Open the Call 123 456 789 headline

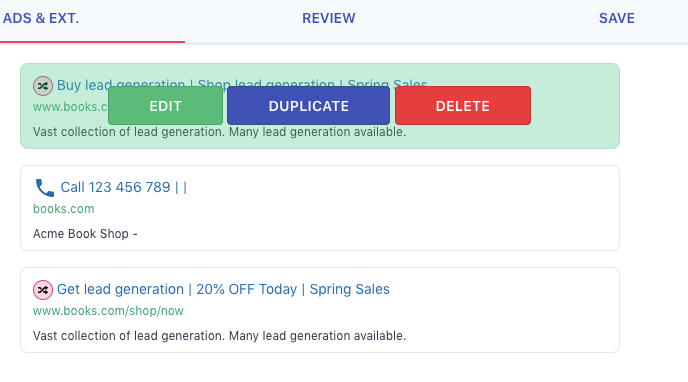(124, 187)
